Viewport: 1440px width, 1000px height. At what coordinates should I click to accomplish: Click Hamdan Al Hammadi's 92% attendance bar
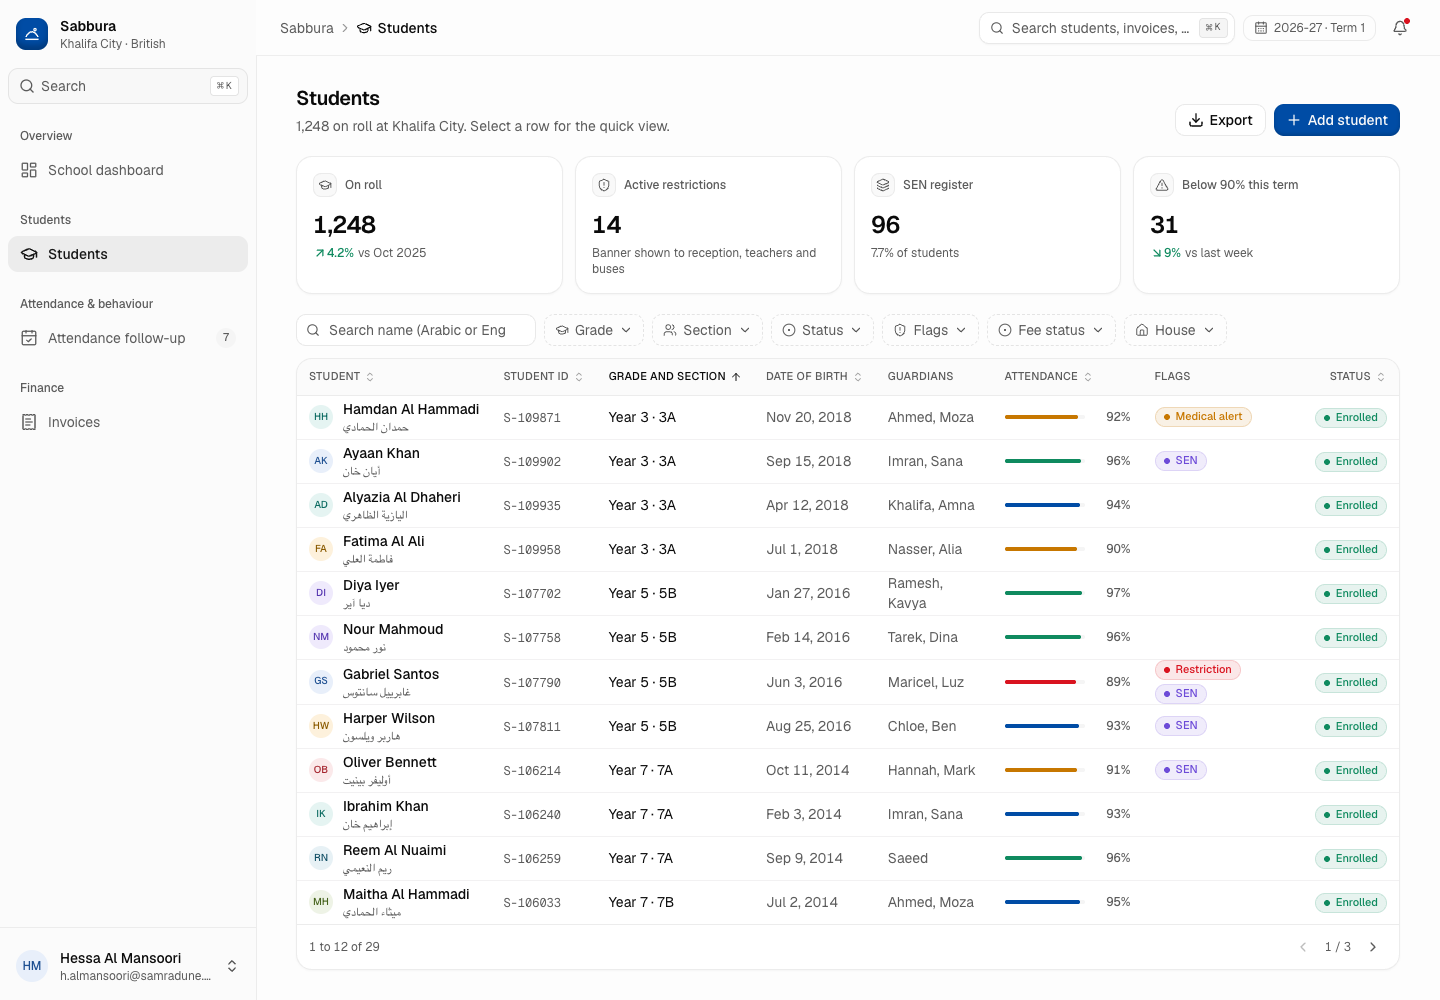(1043, 417)
